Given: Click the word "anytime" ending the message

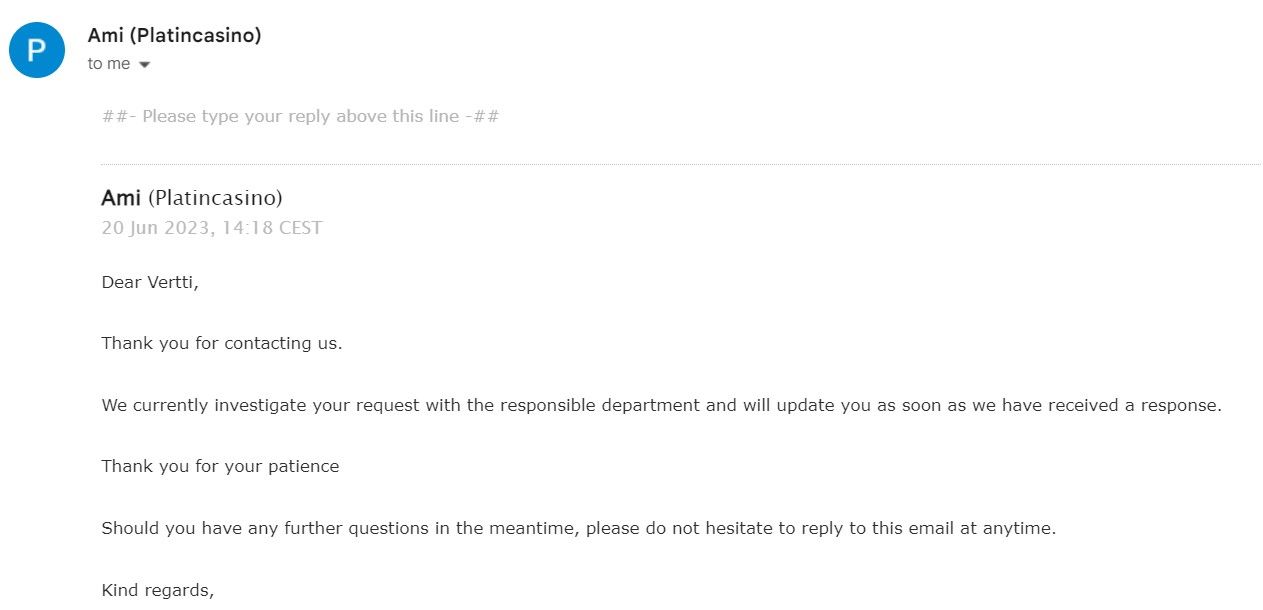Looking at the screenshot, I should tap(1016, 528).
